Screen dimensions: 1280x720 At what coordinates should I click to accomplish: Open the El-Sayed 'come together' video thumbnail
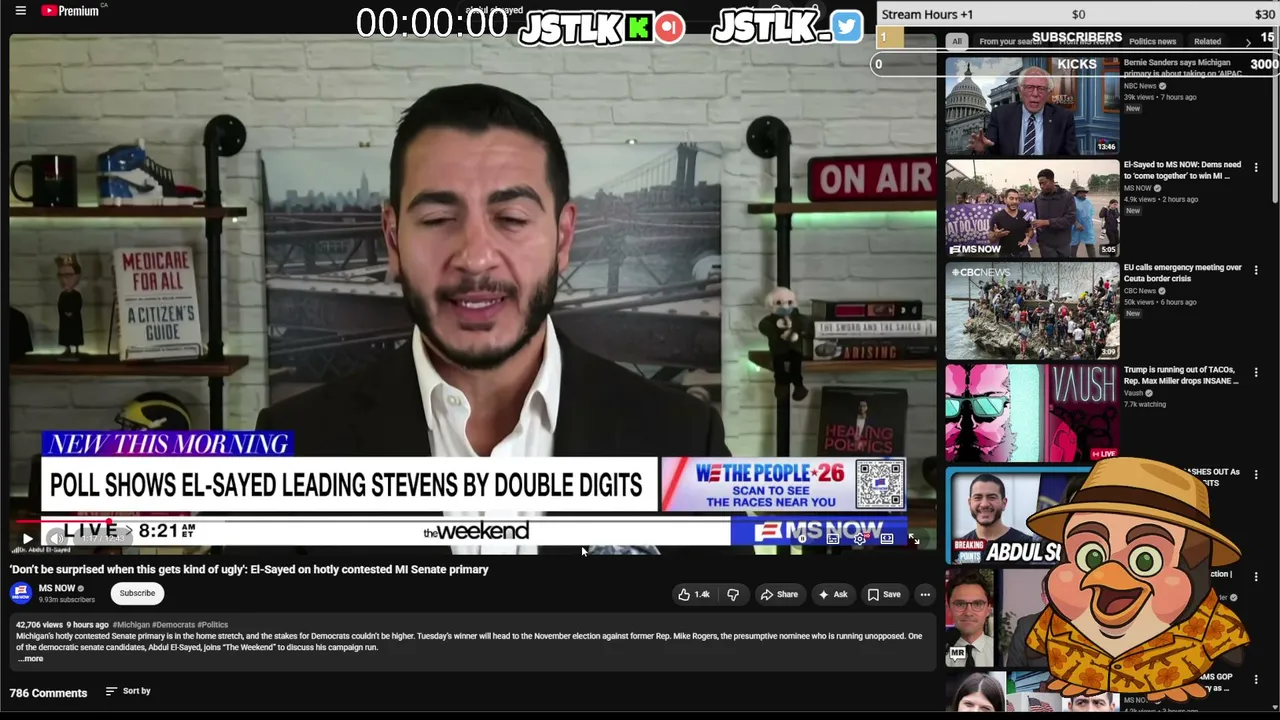pos(1032,208)
